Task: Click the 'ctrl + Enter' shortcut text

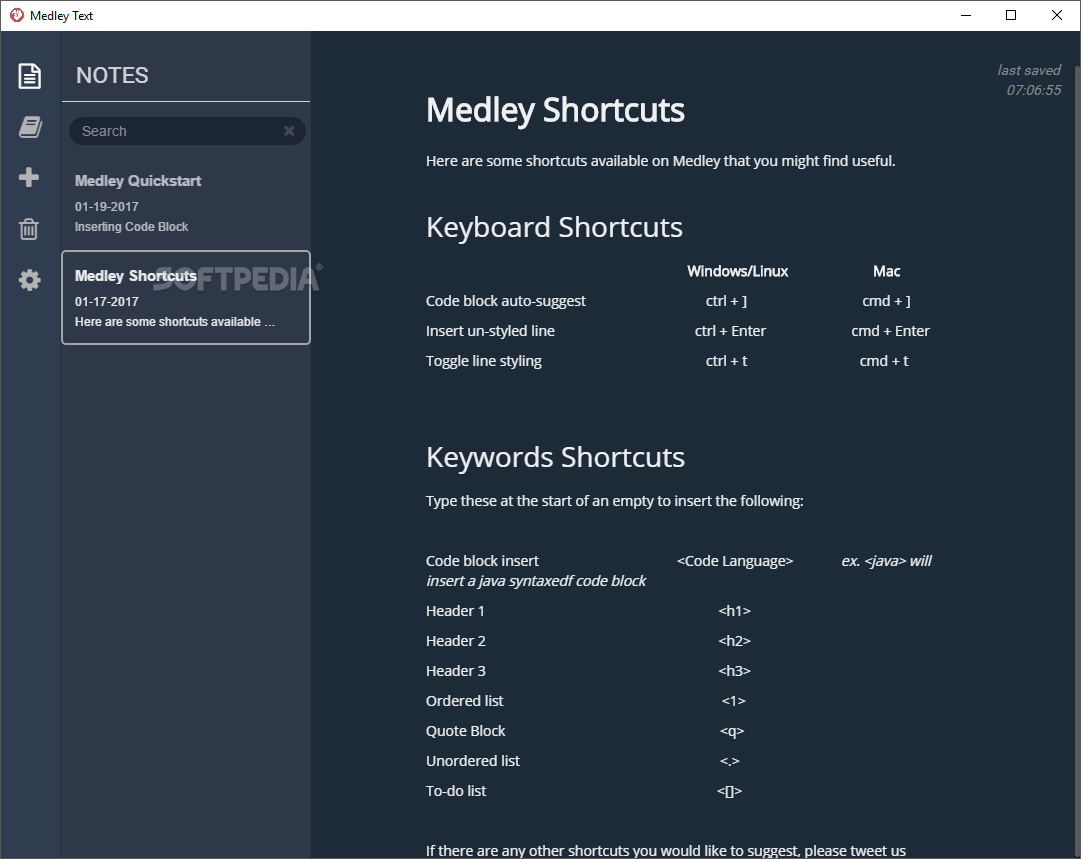Action: 730,331
